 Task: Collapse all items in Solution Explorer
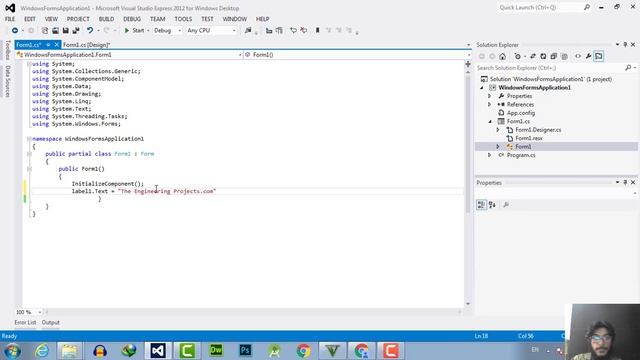553,56
